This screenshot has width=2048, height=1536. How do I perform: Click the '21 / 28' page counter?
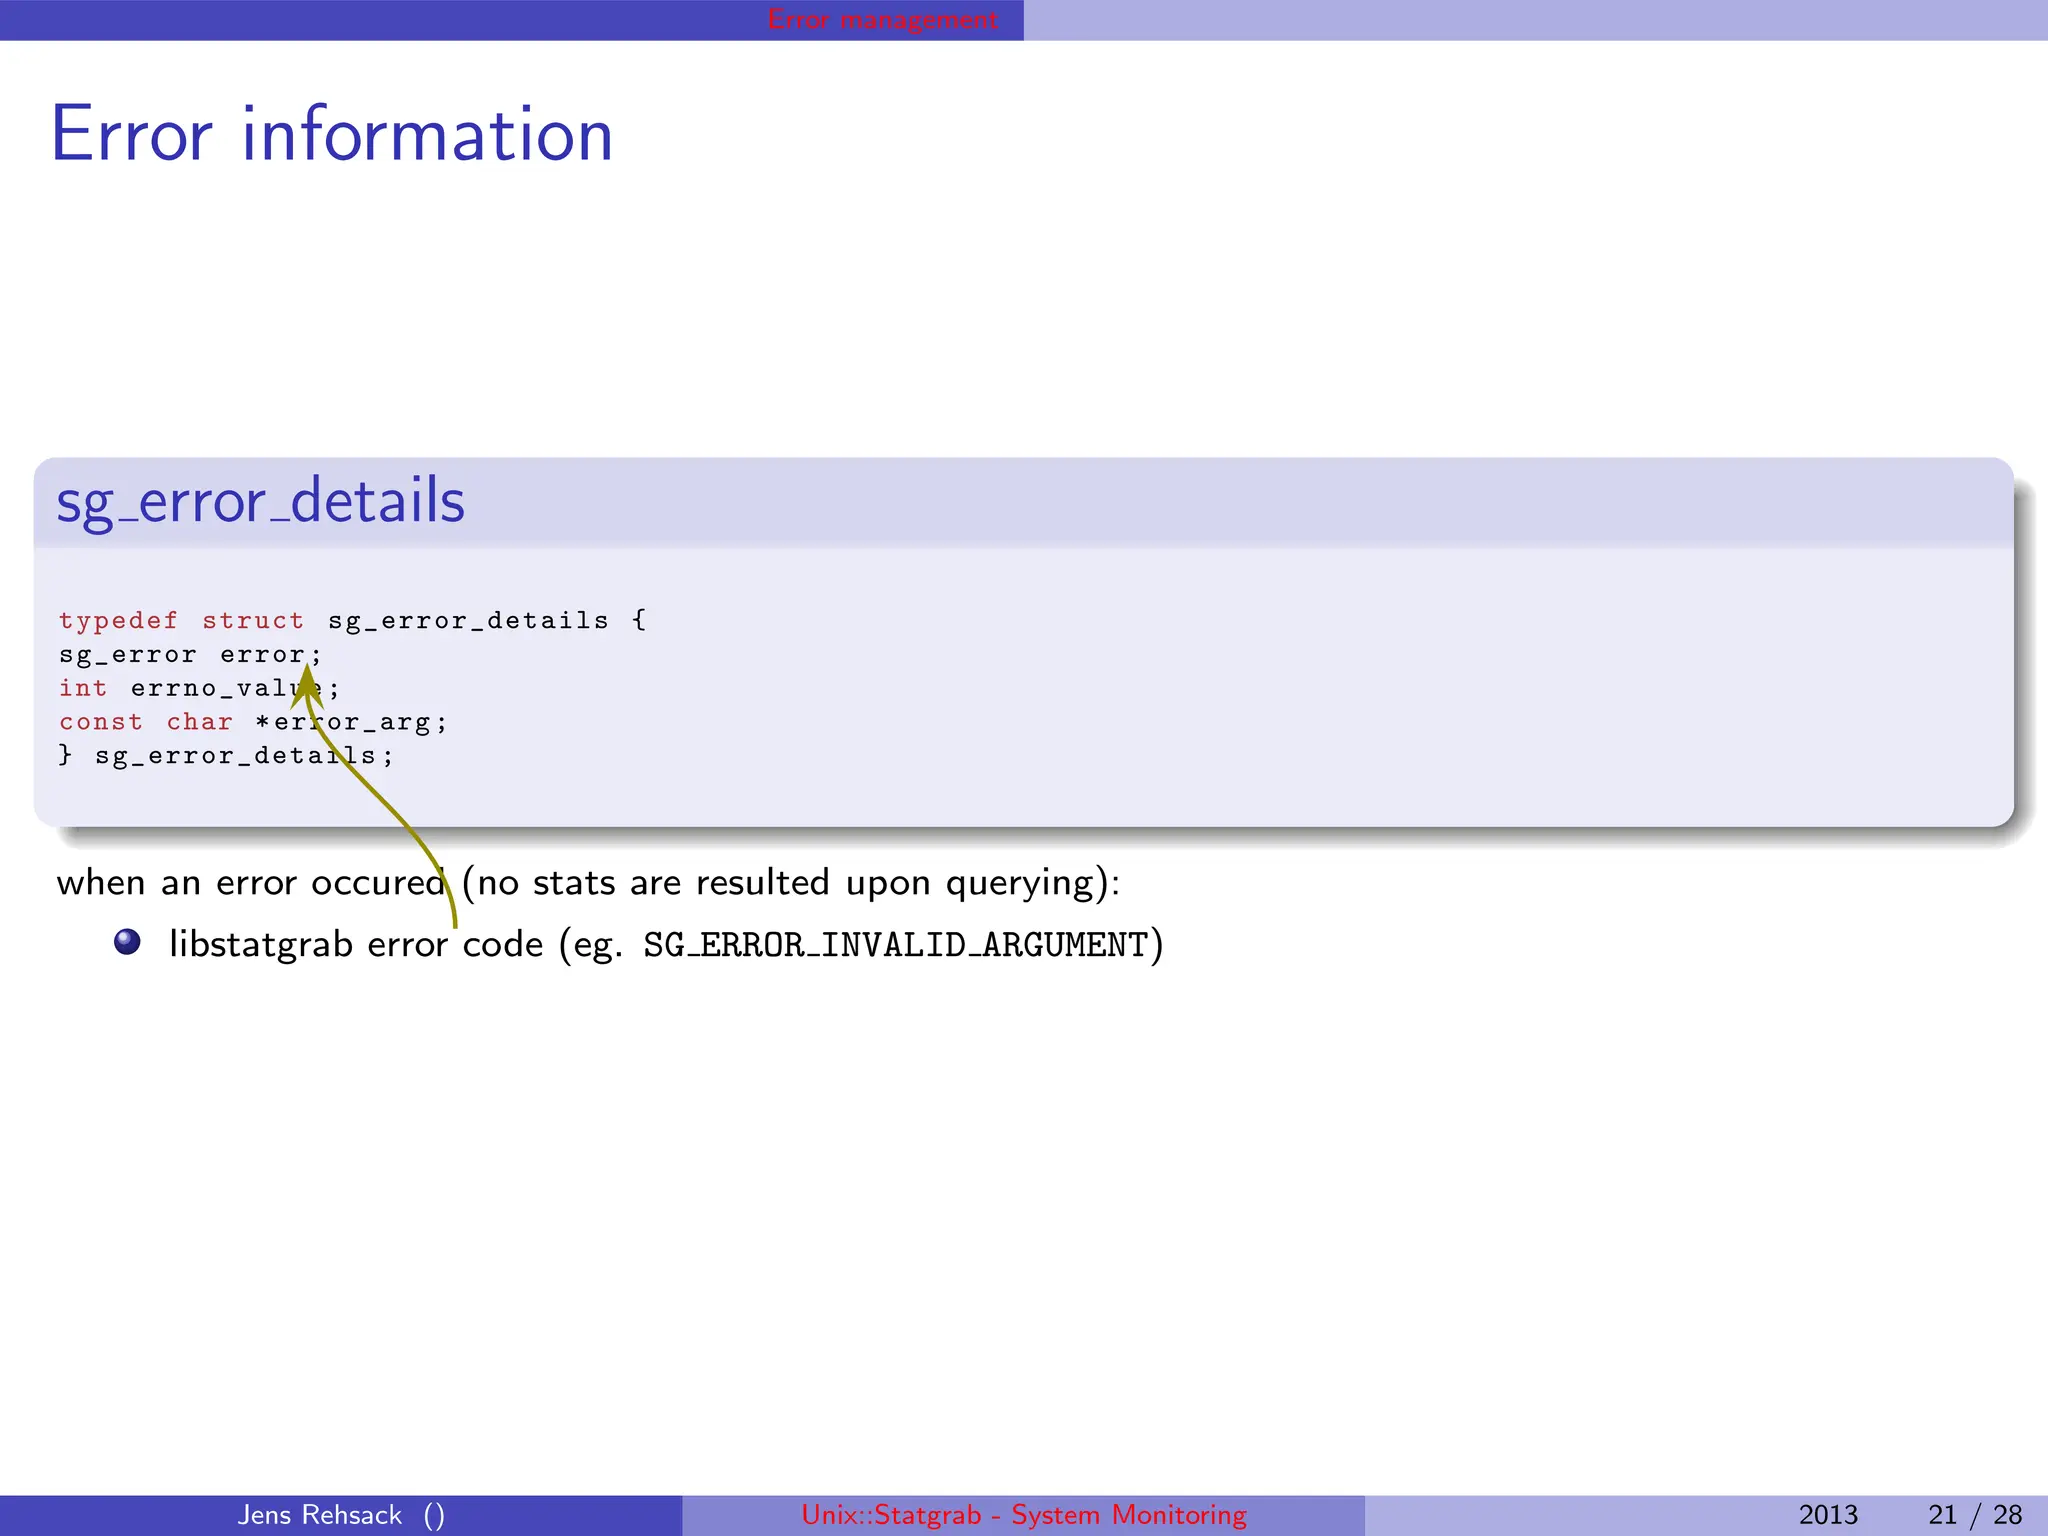point(1975,1515)
